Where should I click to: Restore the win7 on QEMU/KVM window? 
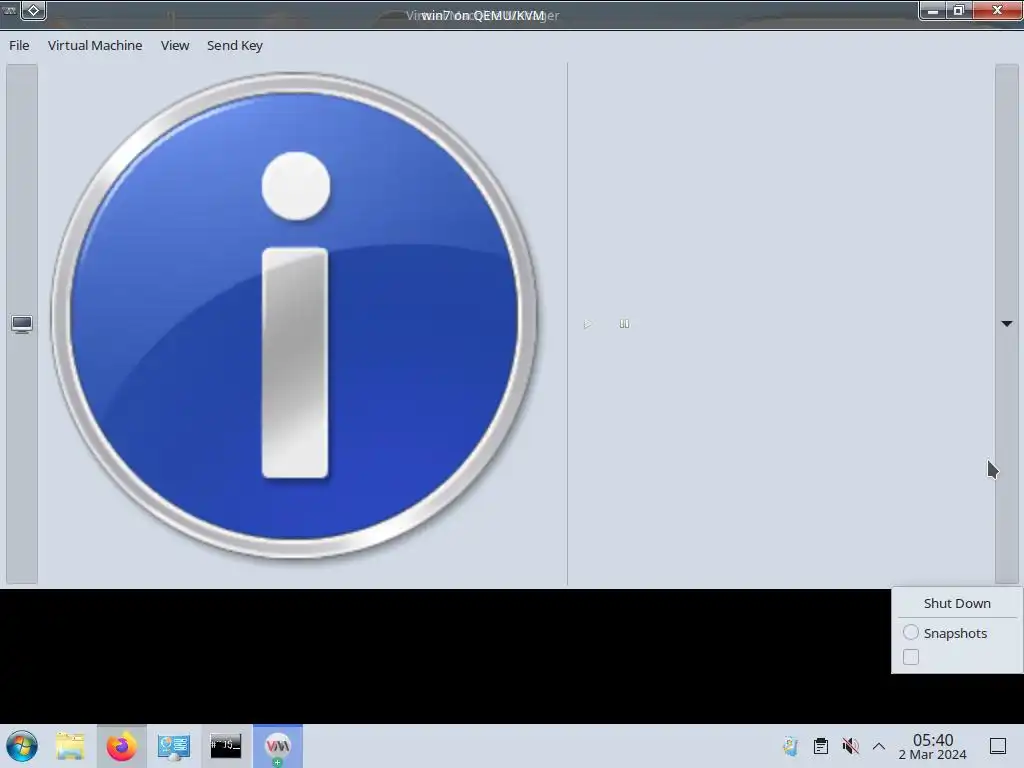[x=959, y=10]
